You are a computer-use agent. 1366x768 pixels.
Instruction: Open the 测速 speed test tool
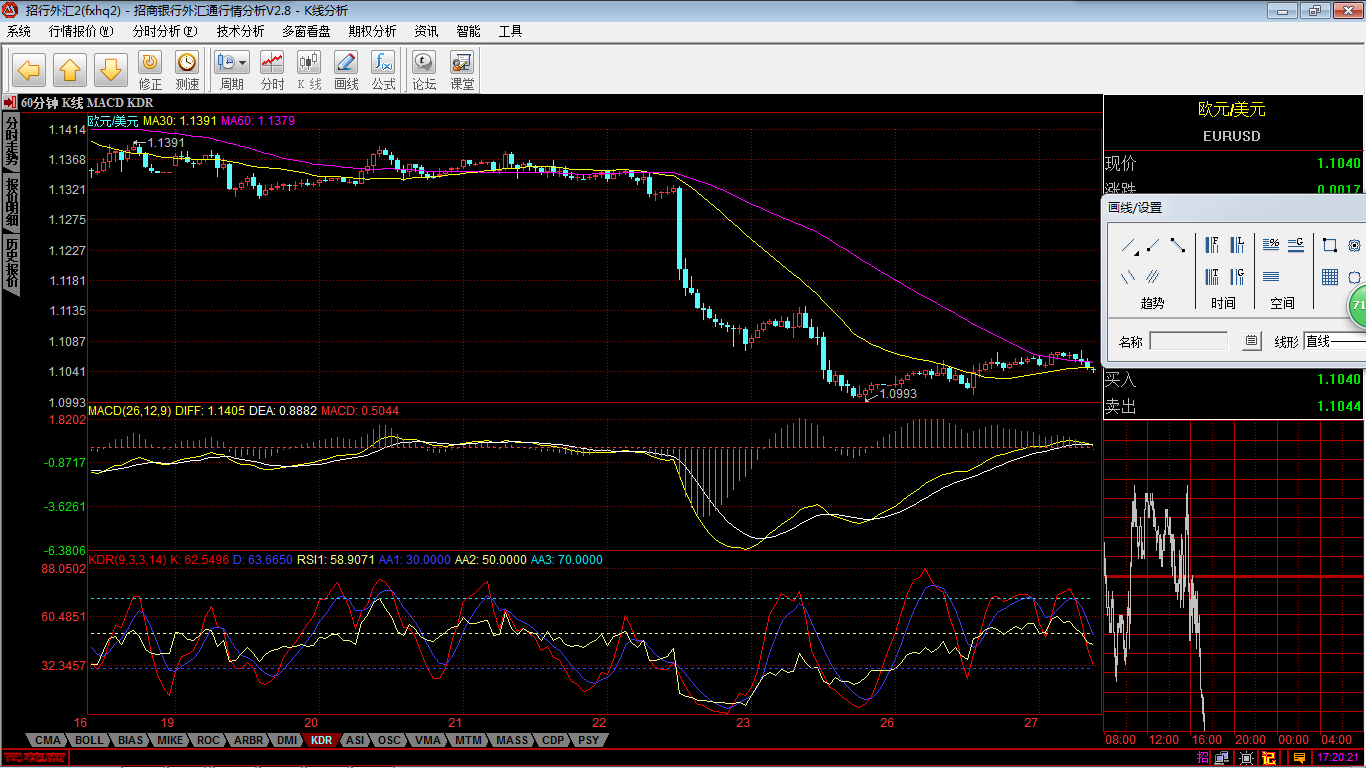187,70
